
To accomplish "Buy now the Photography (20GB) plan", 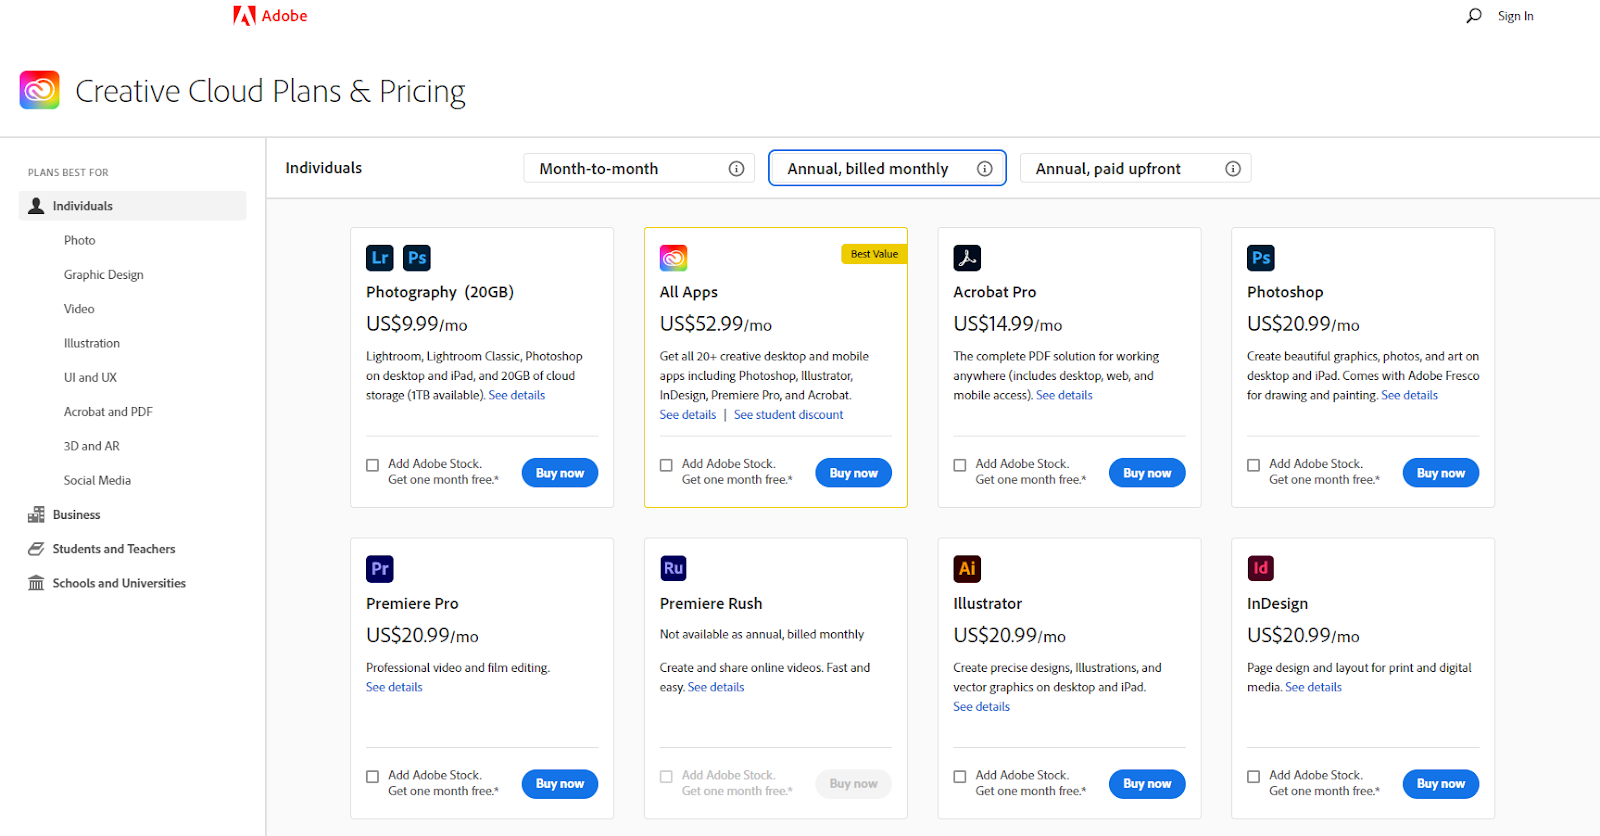I will [x=560, y=473].
